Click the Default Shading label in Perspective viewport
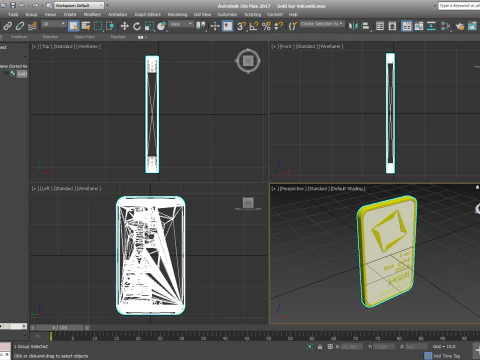Image resolution: width=480 pixels, height=360 pixels. coord(347,188)
